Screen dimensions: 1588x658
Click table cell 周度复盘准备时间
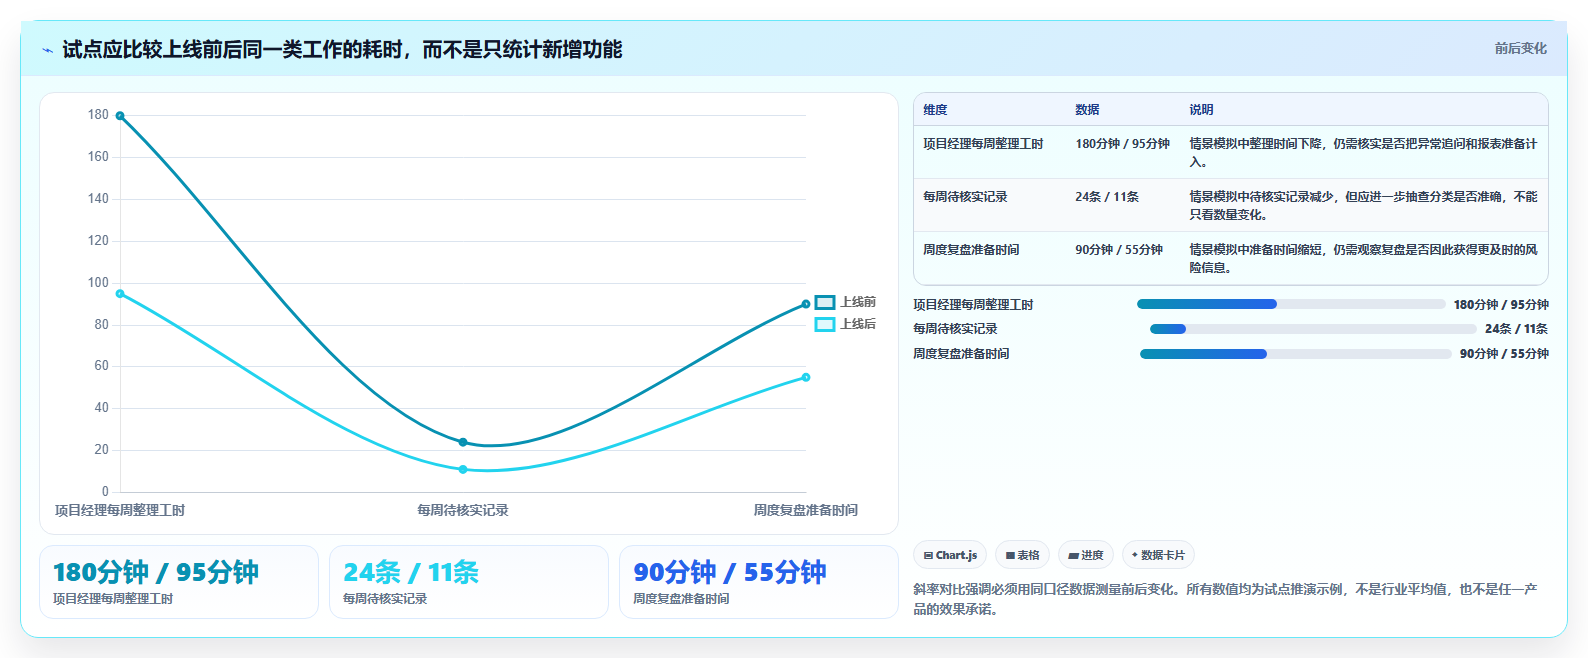[x=971, y=250]
